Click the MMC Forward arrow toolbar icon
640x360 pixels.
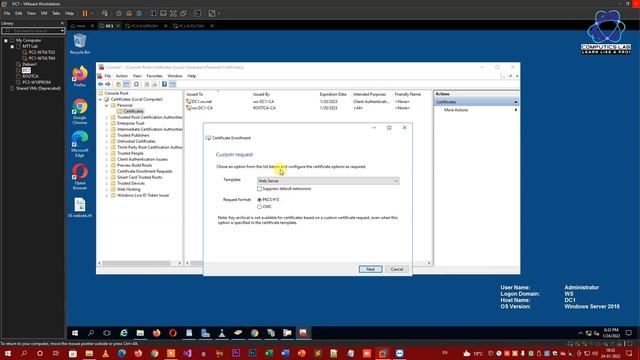tap(108, 84)
